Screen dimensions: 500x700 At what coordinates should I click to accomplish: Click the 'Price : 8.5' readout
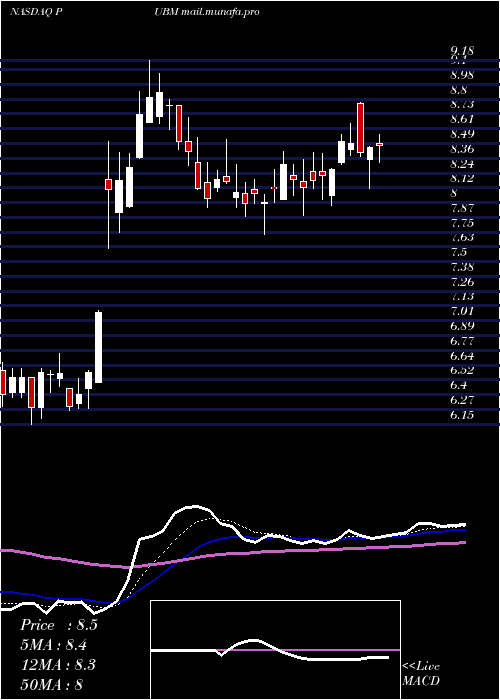[58, 625]
